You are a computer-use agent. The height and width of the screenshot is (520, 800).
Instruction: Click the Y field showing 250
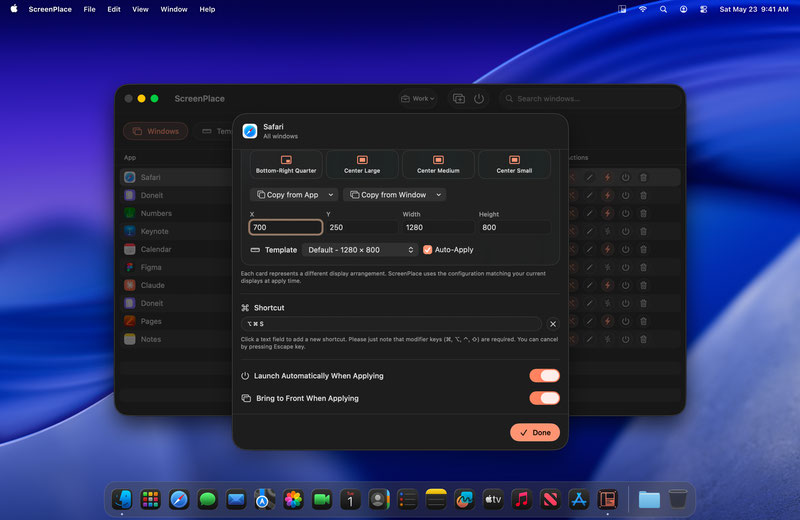(x=362, y=227)
